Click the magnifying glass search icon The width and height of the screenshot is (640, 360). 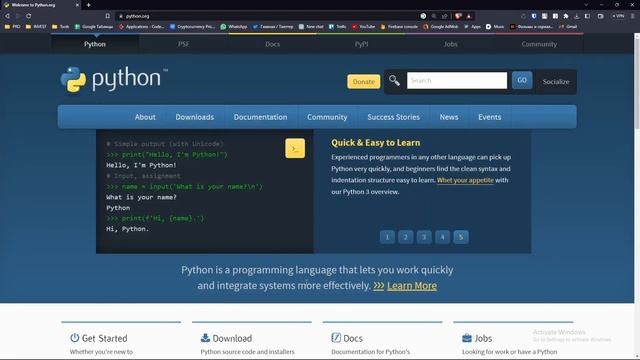click(394, 80)
